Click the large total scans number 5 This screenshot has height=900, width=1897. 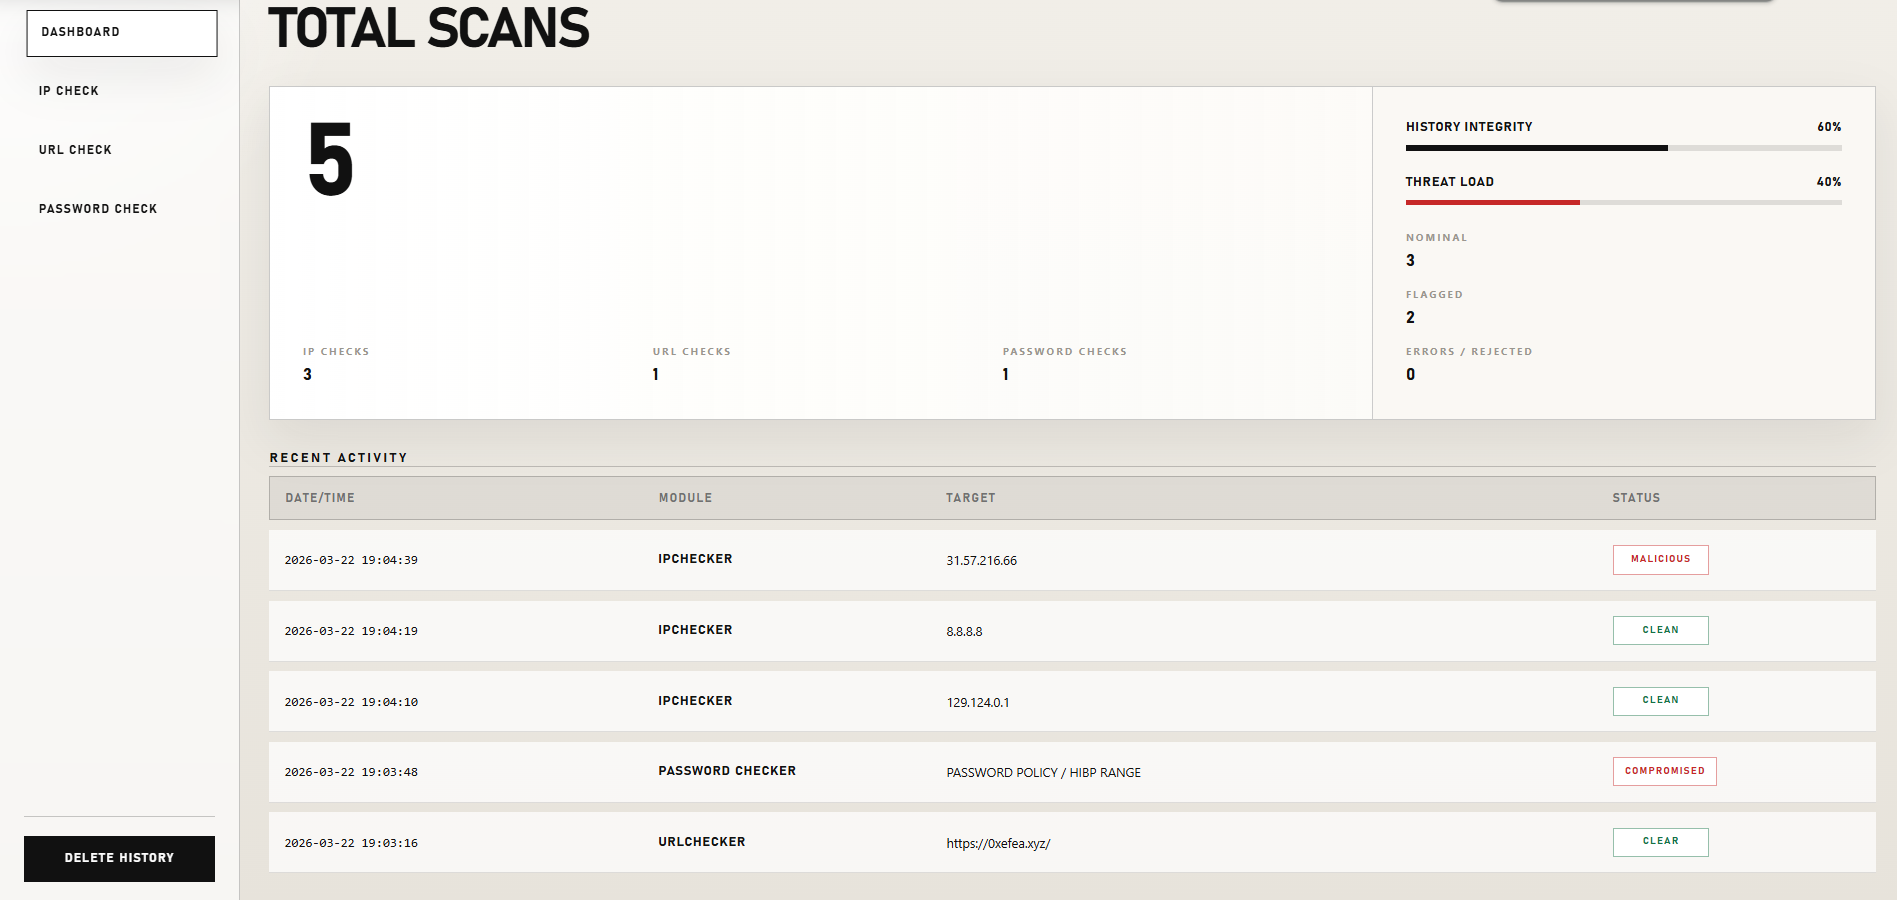click(x=331, y=159)
